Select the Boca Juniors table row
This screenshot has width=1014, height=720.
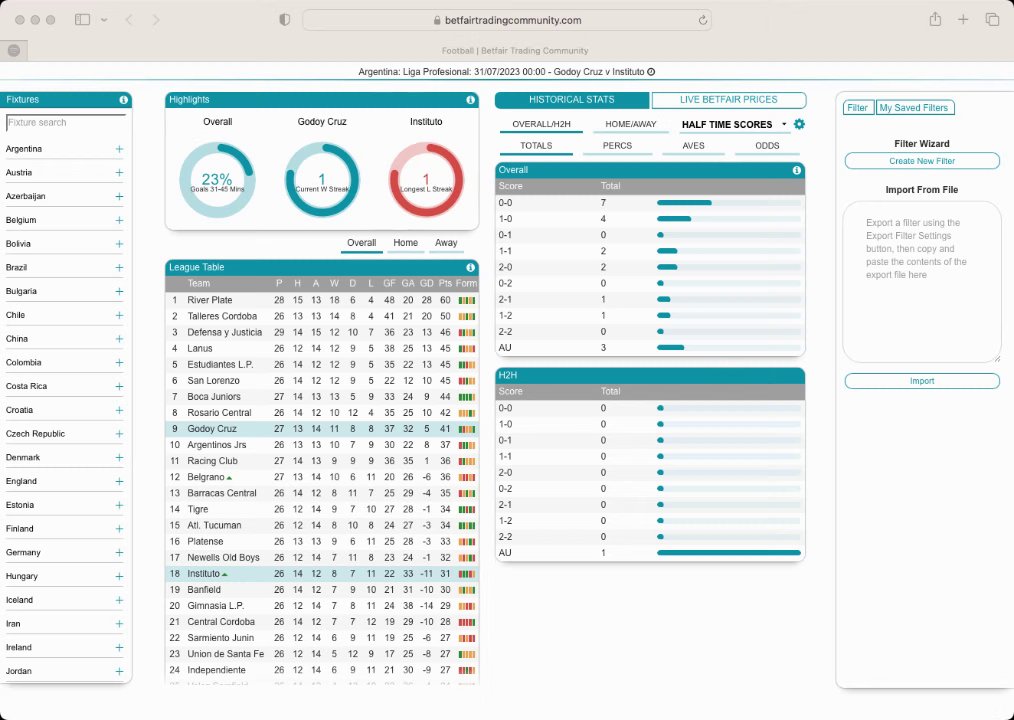pyautogui.click(x=322, y=397)
